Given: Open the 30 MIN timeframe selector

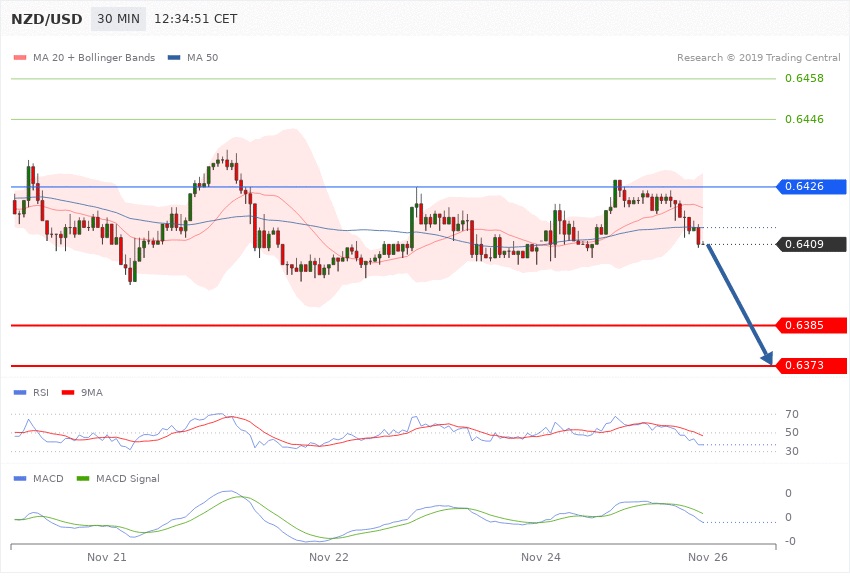Looking at the screenshot, I should (x=118, y=19).
